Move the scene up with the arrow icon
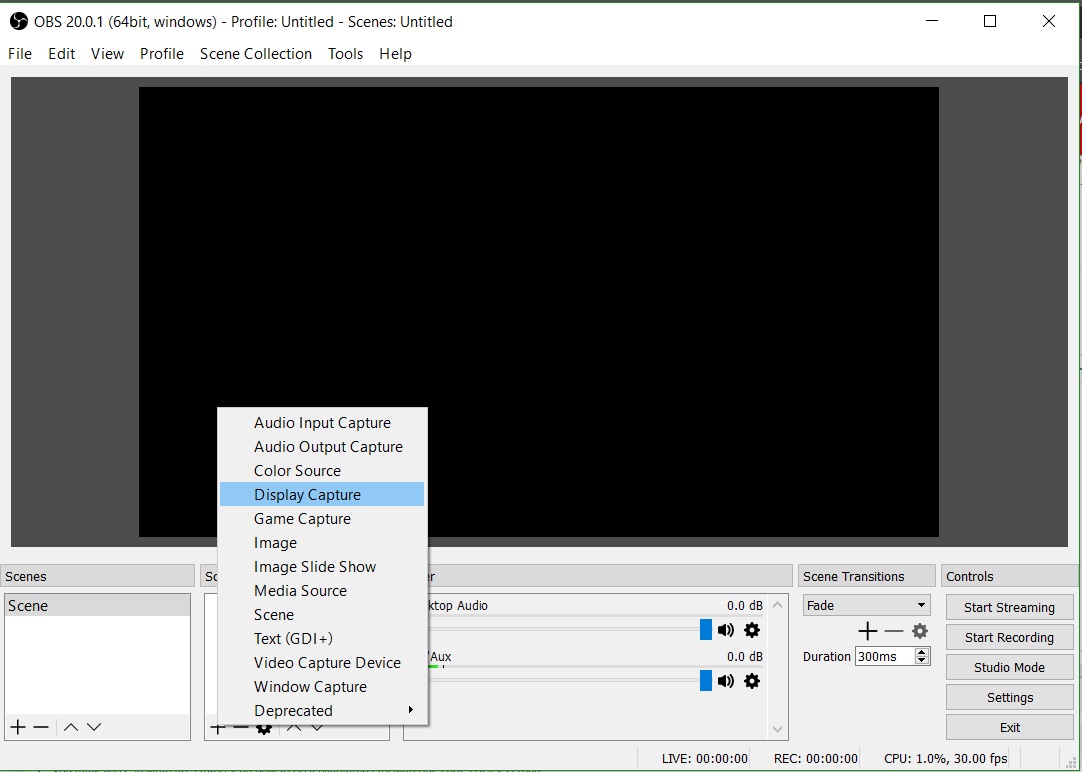1082x772 pixels. (70, 727)
